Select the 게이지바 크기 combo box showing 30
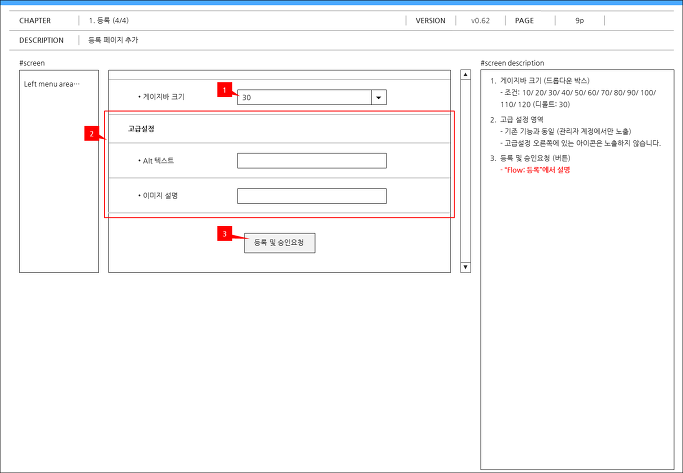 pyautogui.click(x=311, y=98)
